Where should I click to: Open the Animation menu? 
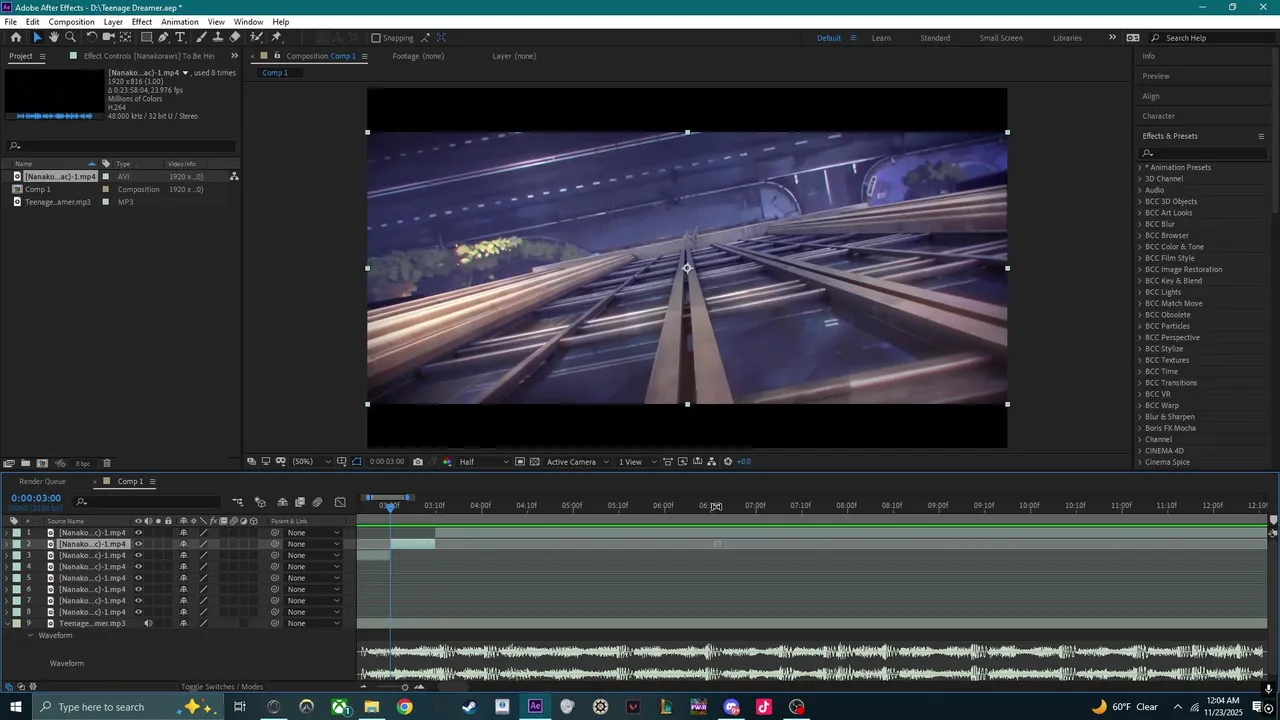[180, 22]
